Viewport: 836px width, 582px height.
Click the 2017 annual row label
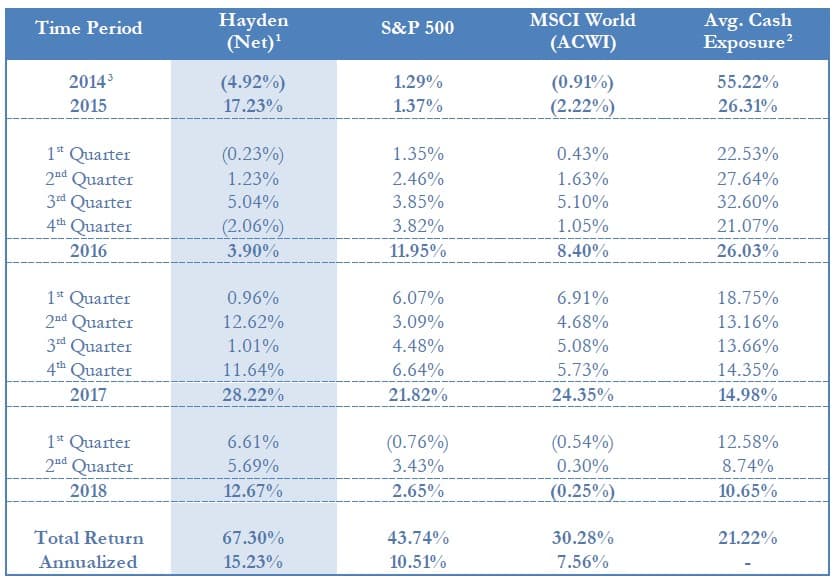(88, 395)
